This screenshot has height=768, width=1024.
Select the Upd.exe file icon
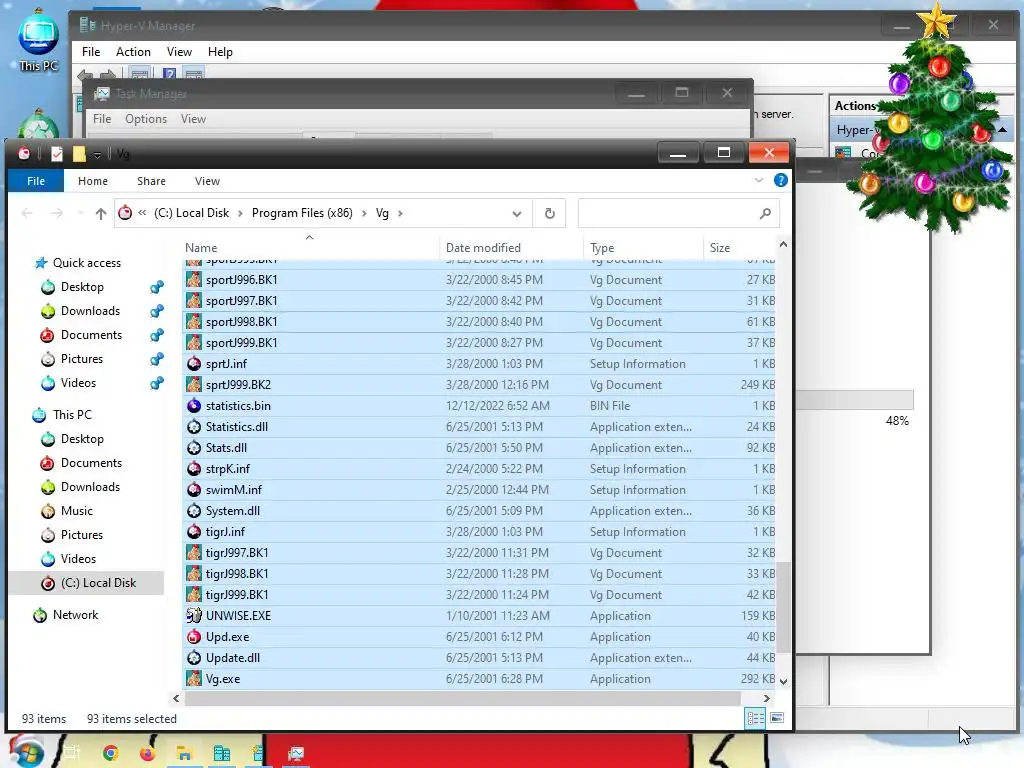point(194,637)
